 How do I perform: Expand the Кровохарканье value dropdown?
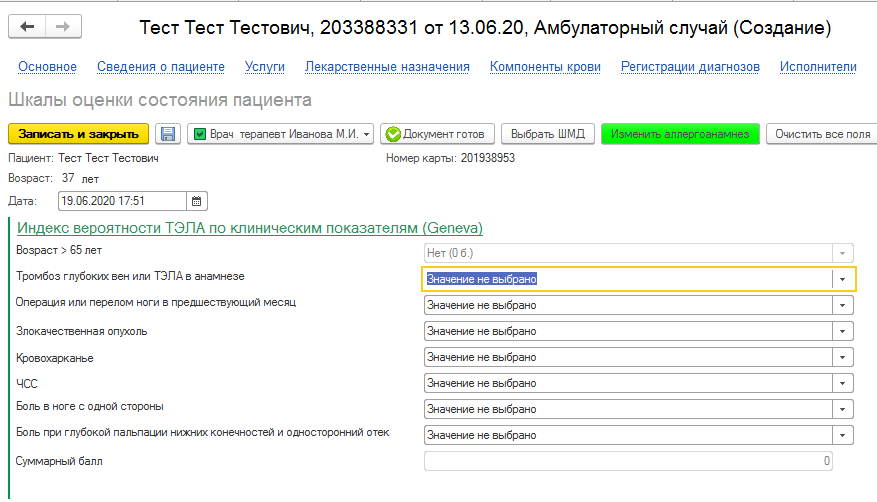point(843,357)
